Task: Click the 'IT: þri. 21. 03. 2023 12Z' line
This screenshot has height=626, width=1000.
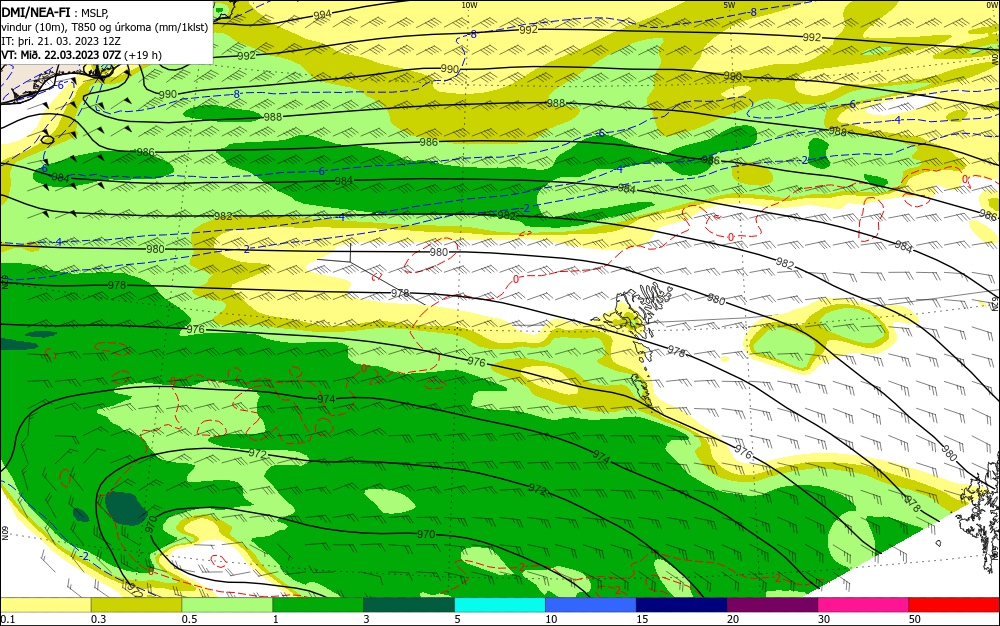Action: pyautogui.click(x=61, y=41)
